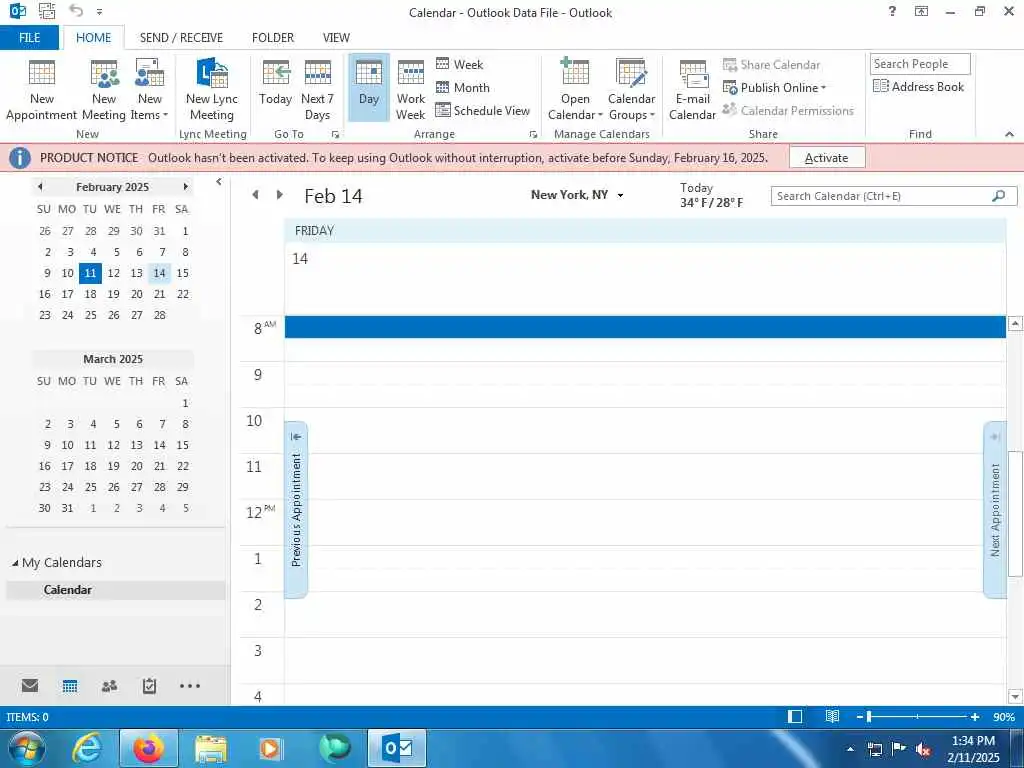Click the E-mail Calendar button

[692, 89]
